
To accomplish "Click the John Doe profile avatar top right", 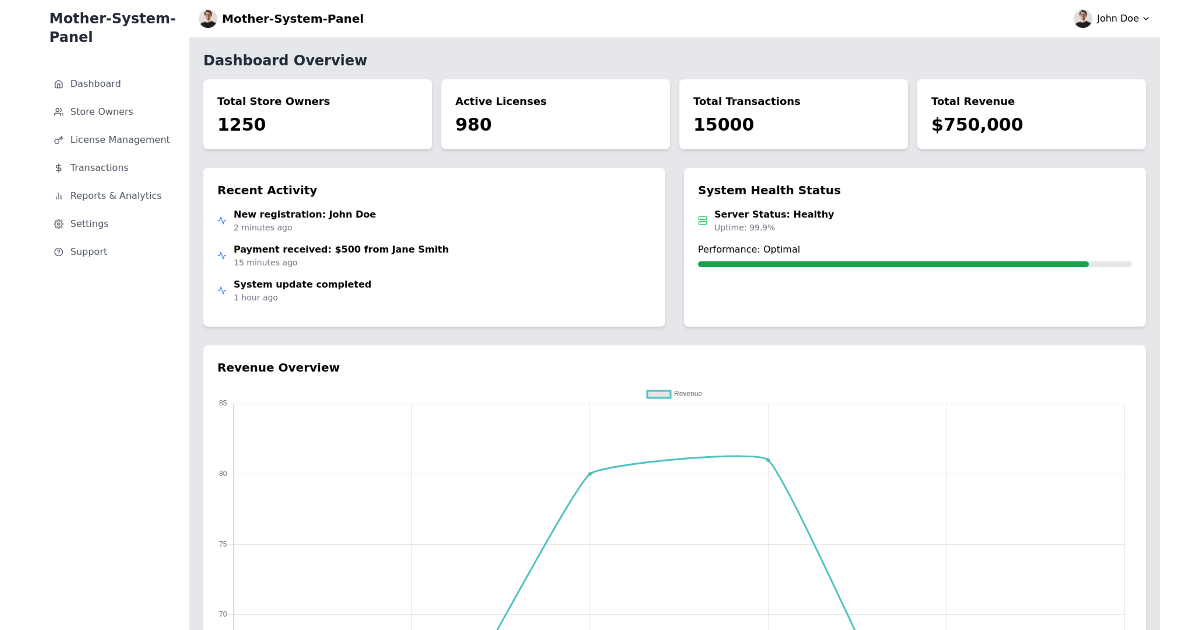I will point(1082,18).
